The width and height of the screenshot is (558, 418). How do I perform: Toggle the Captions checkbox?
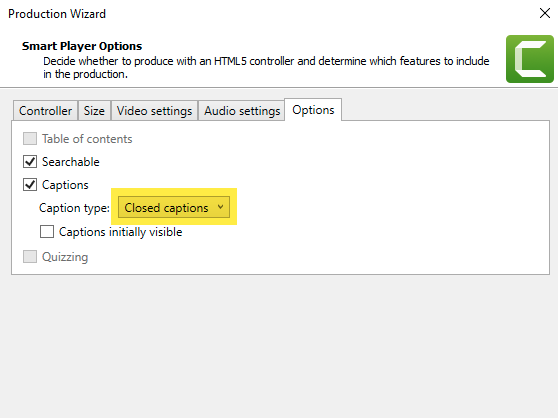coord(30,185)
